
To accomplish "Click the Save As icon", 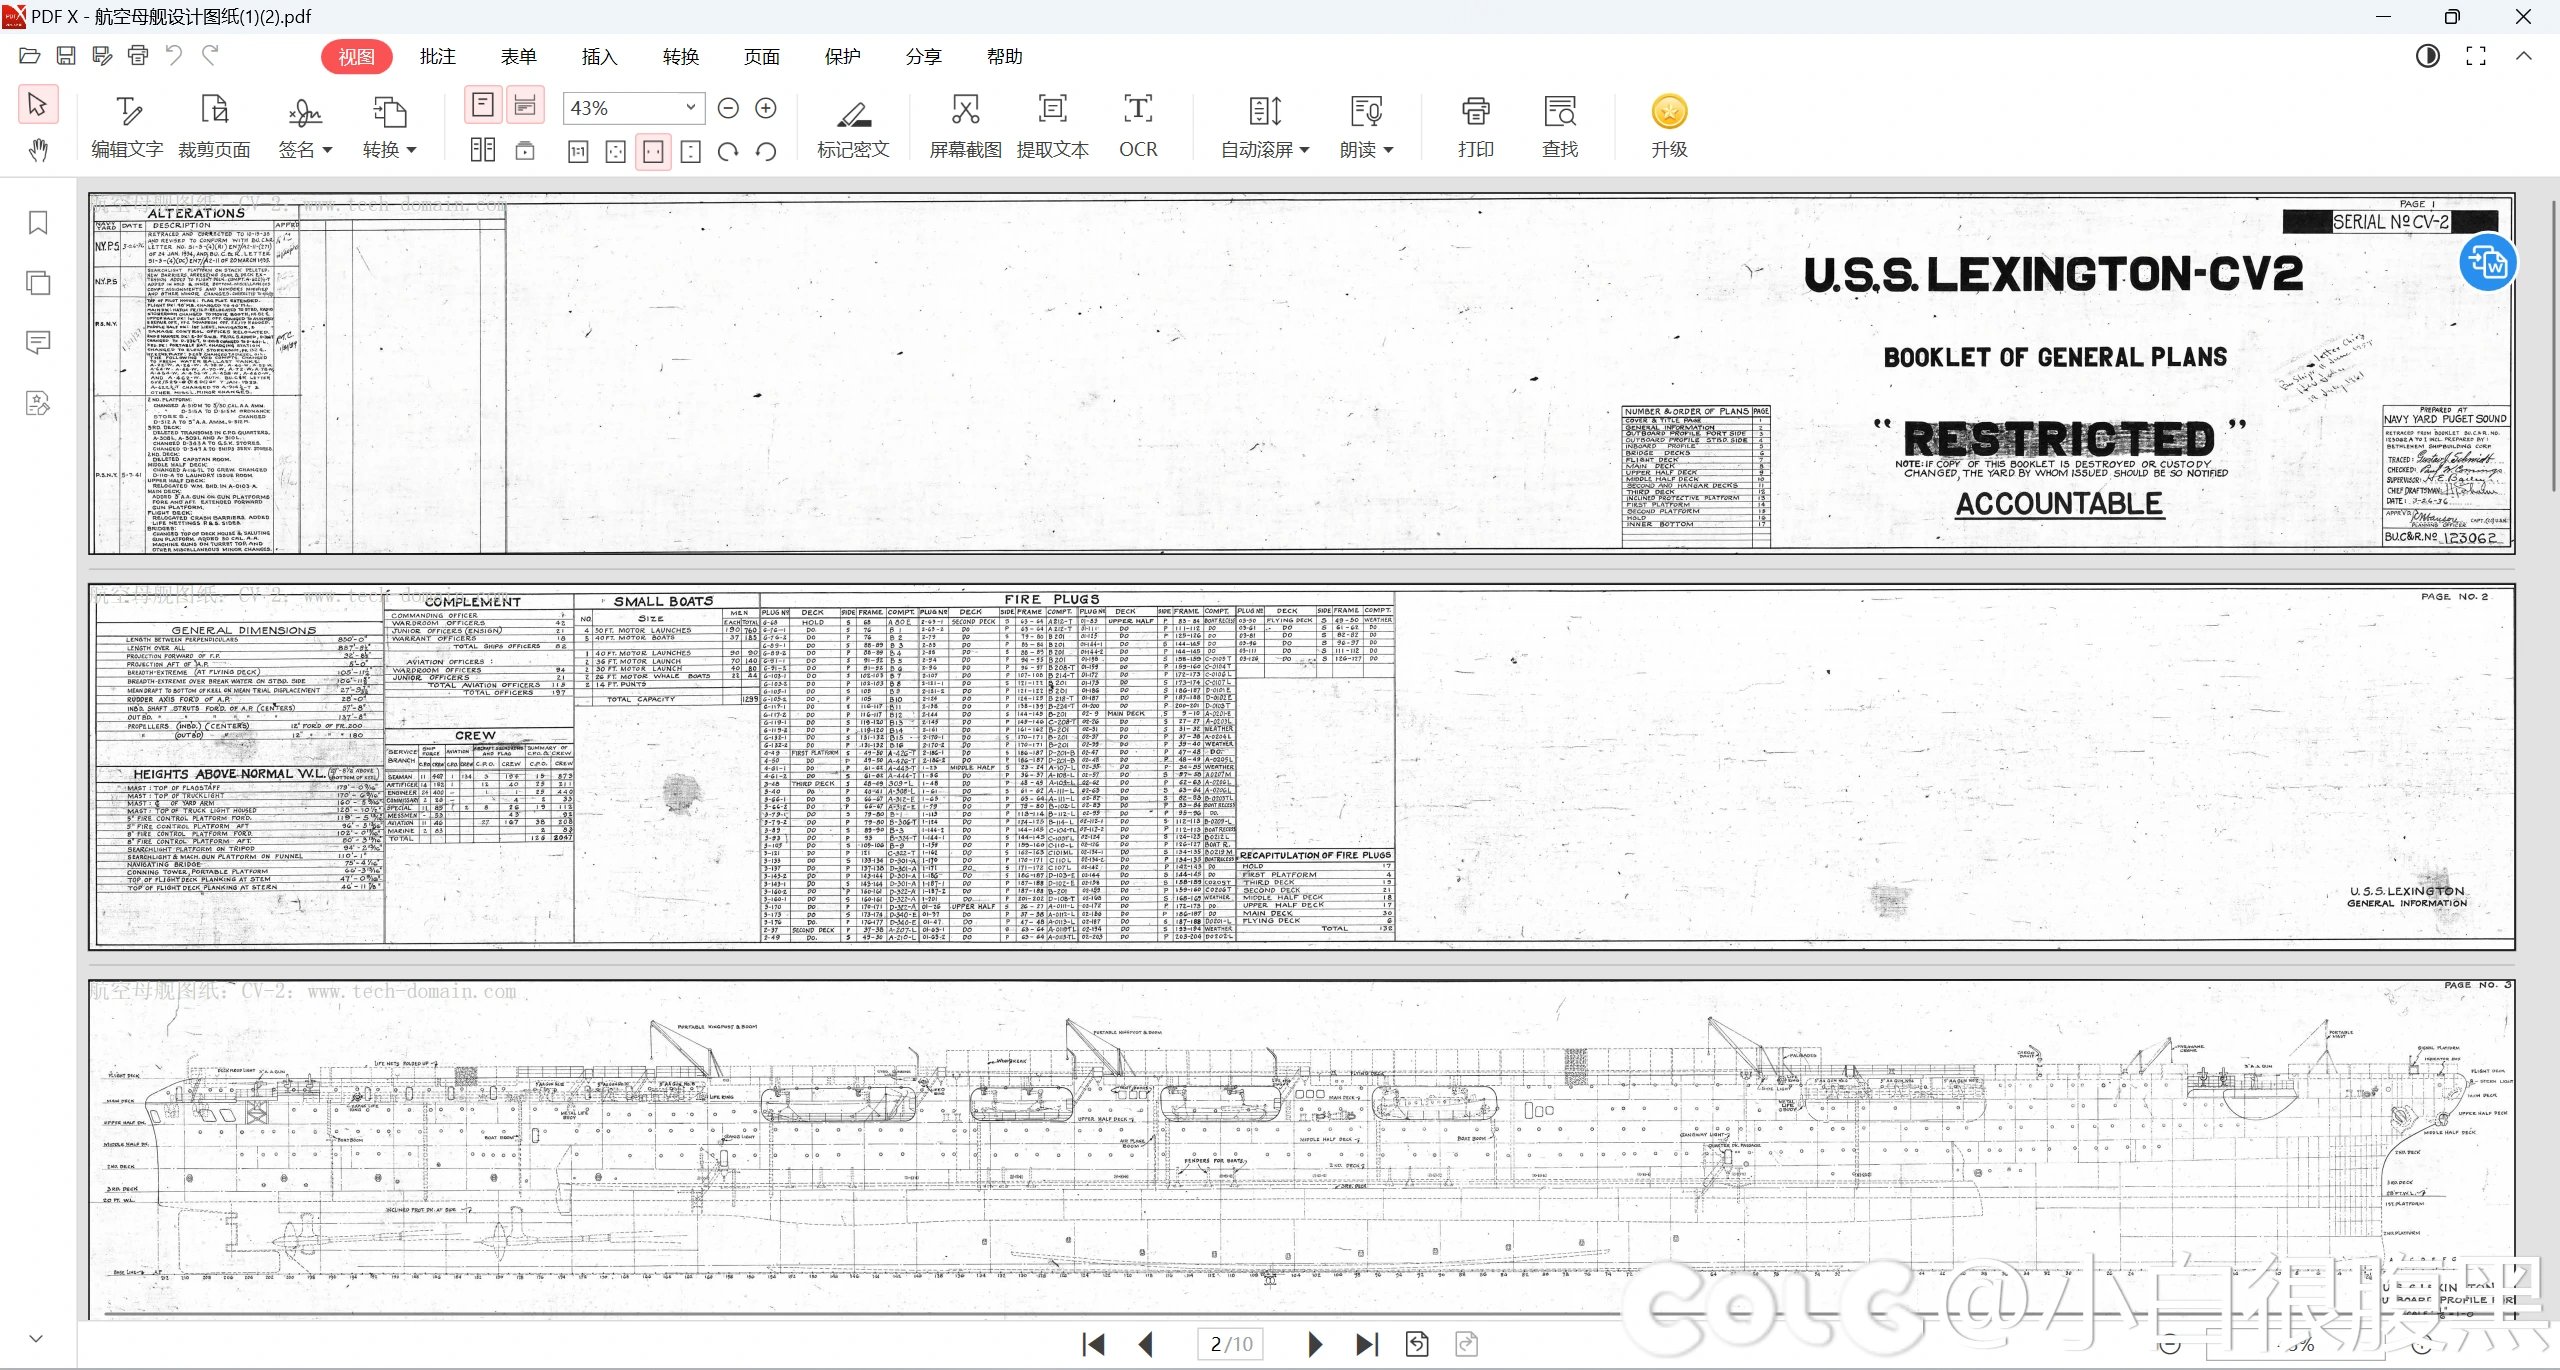I will pos(102,56).
